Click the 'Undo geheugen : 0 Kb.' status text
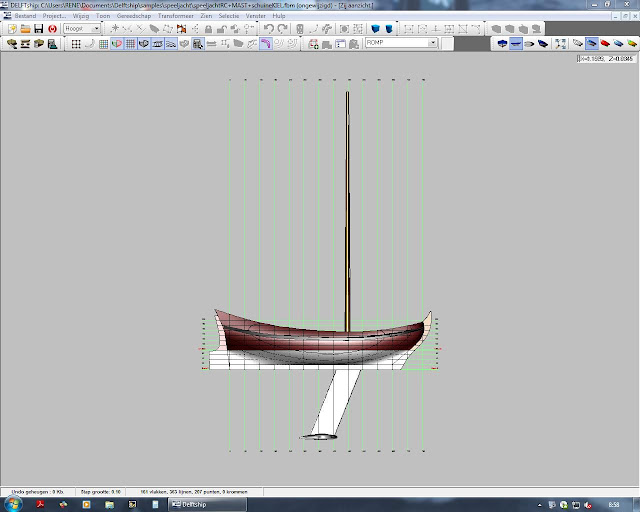The width and height of the screenshot is (640, 512). 38,492
